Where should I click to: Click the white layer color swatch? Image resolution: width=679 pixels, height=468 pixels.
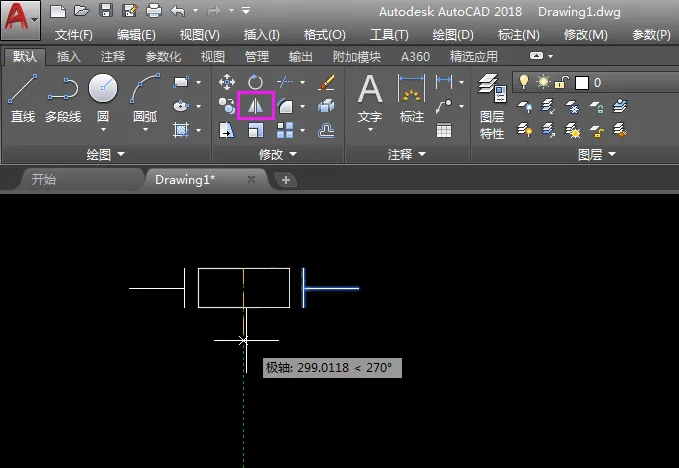[x=582, y=82]
